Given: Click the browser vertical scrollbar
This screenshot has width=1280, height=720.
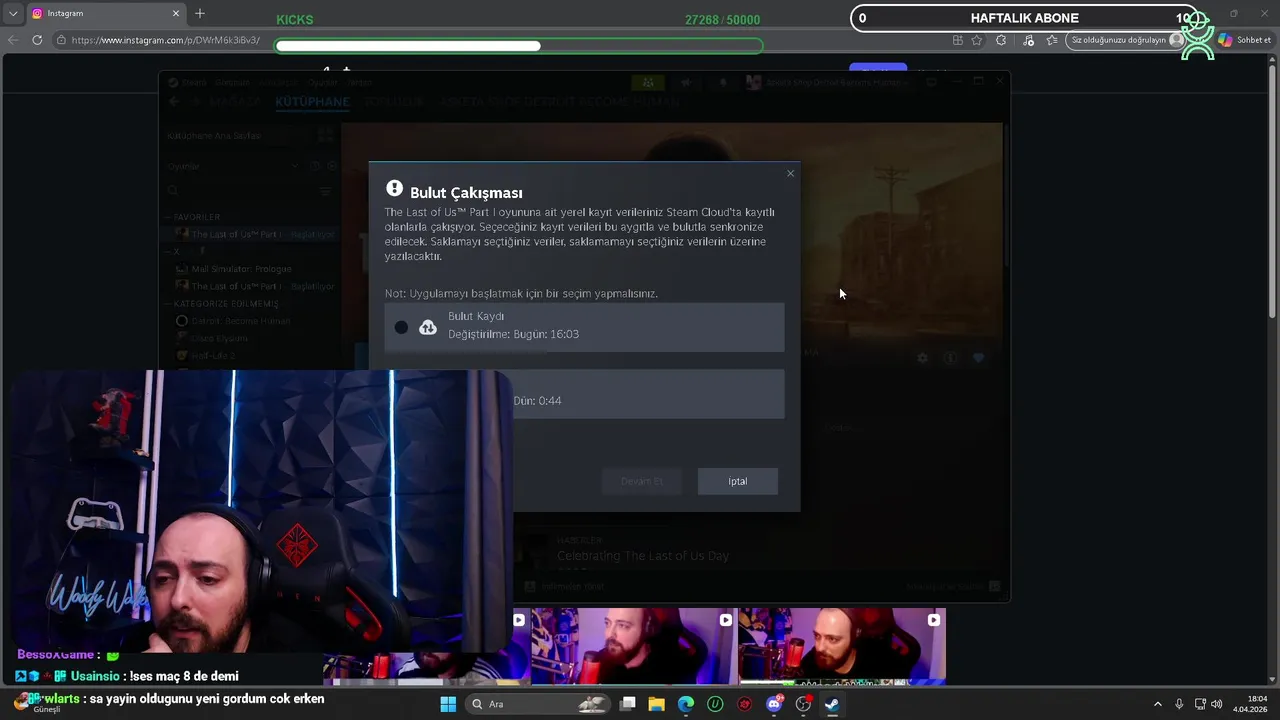Looking at the screenshot, I should click(x=1273, y=190).
